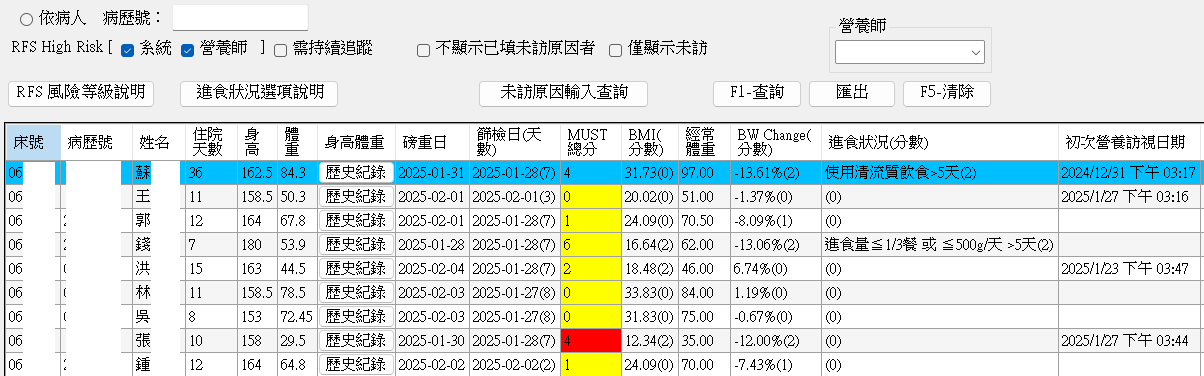Select the 依病人 radio button
This screenshot has height=376, width=1204.
click(27, 18)
